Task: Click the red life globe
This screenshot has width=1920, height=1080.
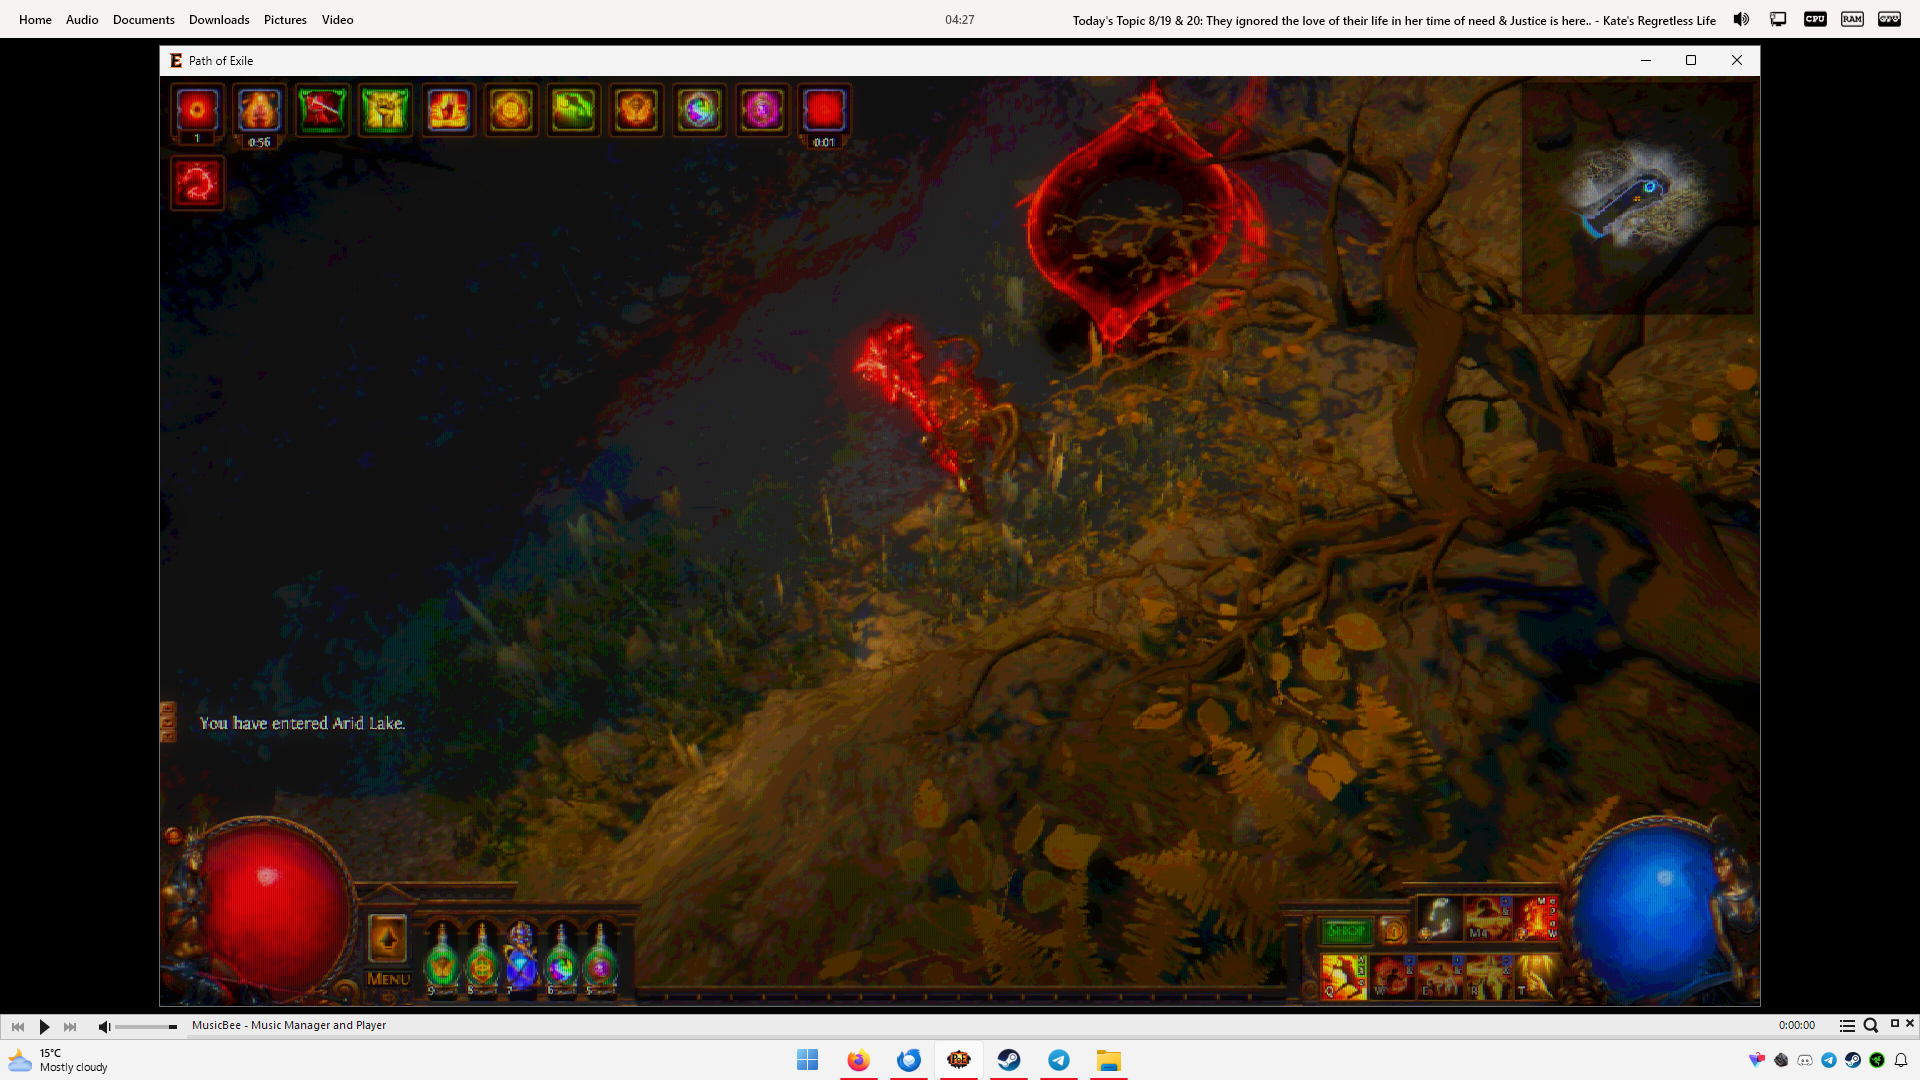Action: coord(272,908)
